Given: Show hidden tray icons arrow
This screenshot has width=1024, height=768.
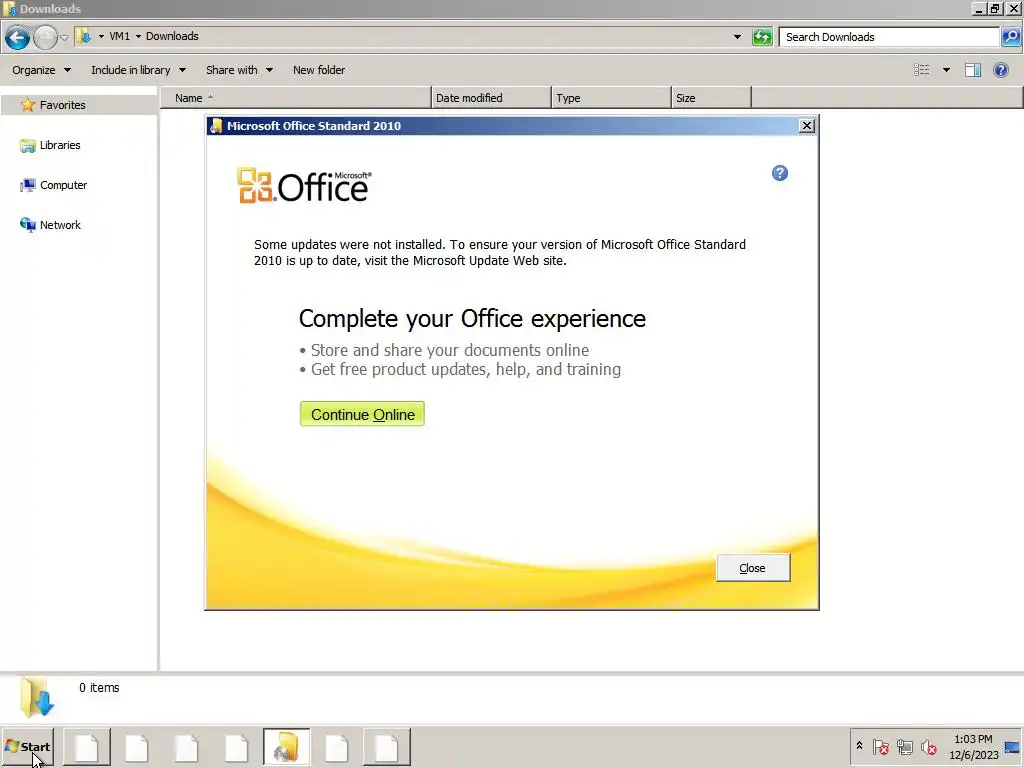Looking at the screenshot, I should 859,745.
